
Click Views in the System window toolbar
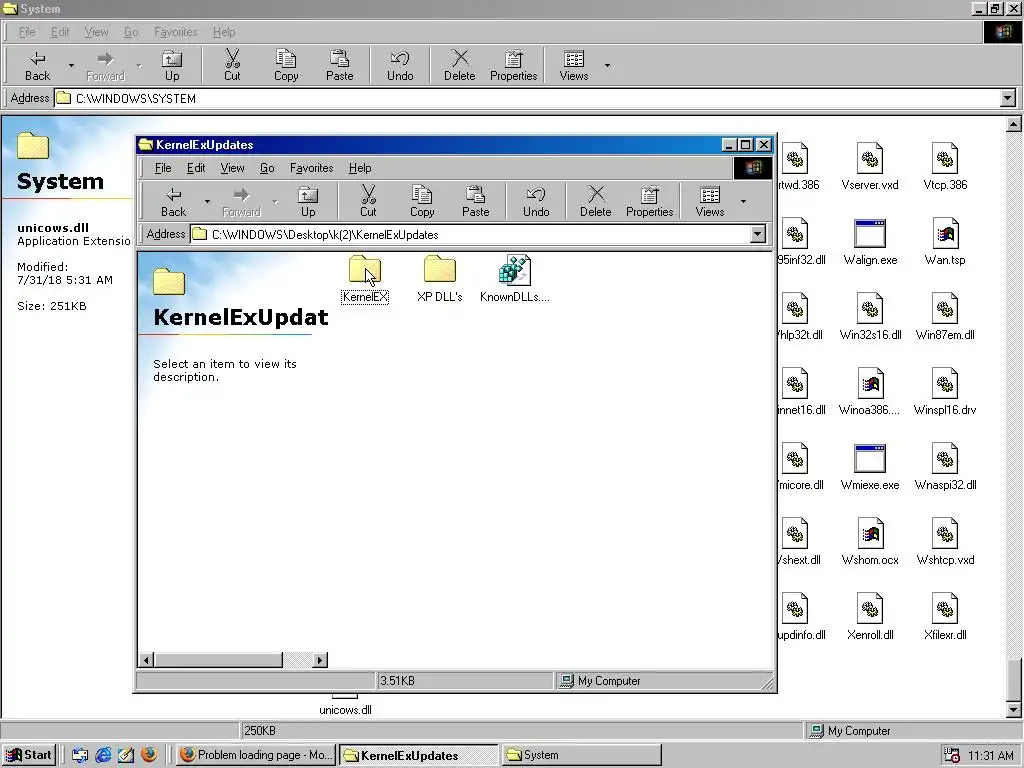[573, 66]
